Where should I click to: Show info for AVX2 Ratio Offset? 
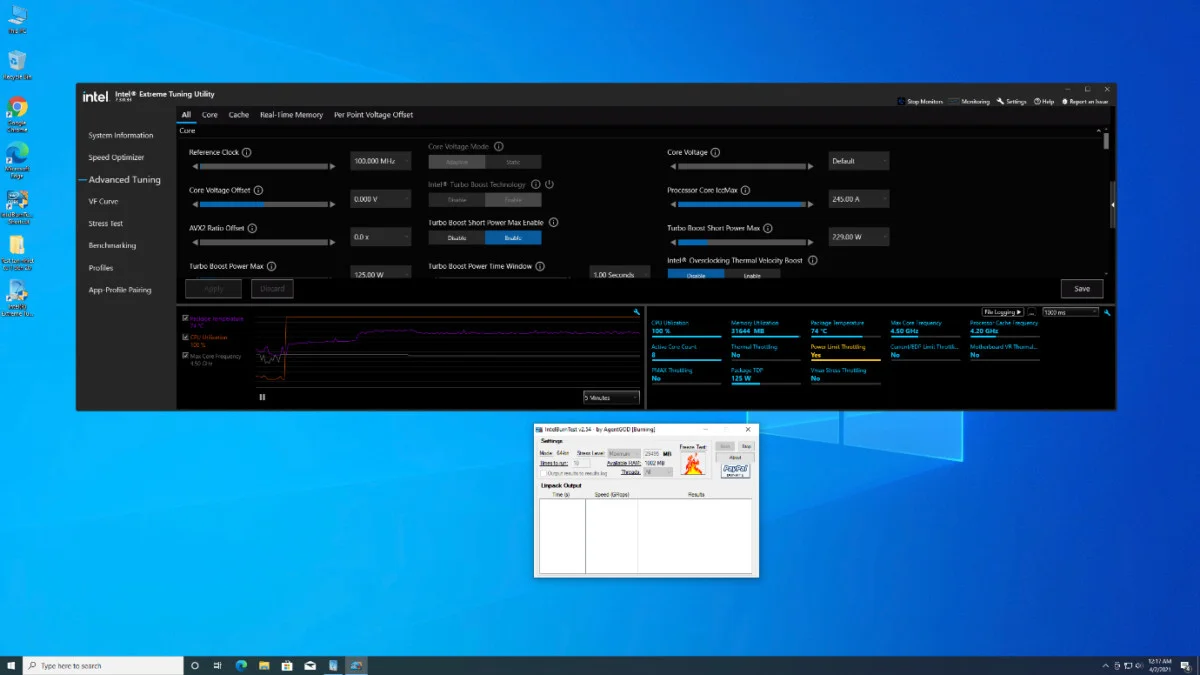point(252,228)
